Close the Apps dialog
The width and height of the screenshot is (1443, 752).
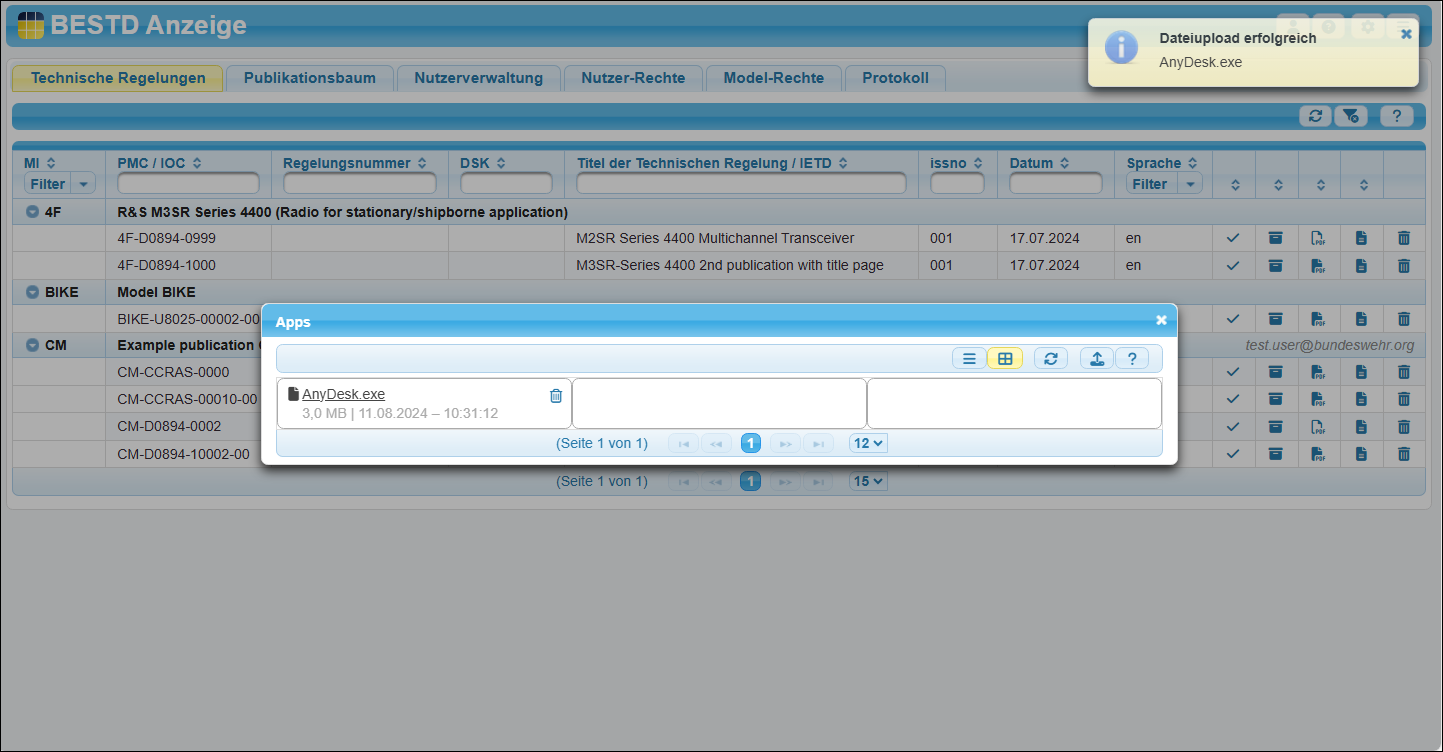pos(1161,320)
